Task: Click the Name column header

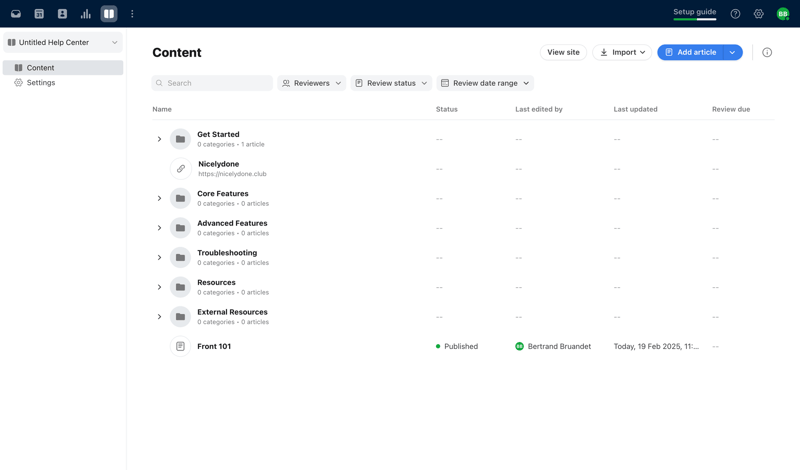Action: [x=162, y=109]
